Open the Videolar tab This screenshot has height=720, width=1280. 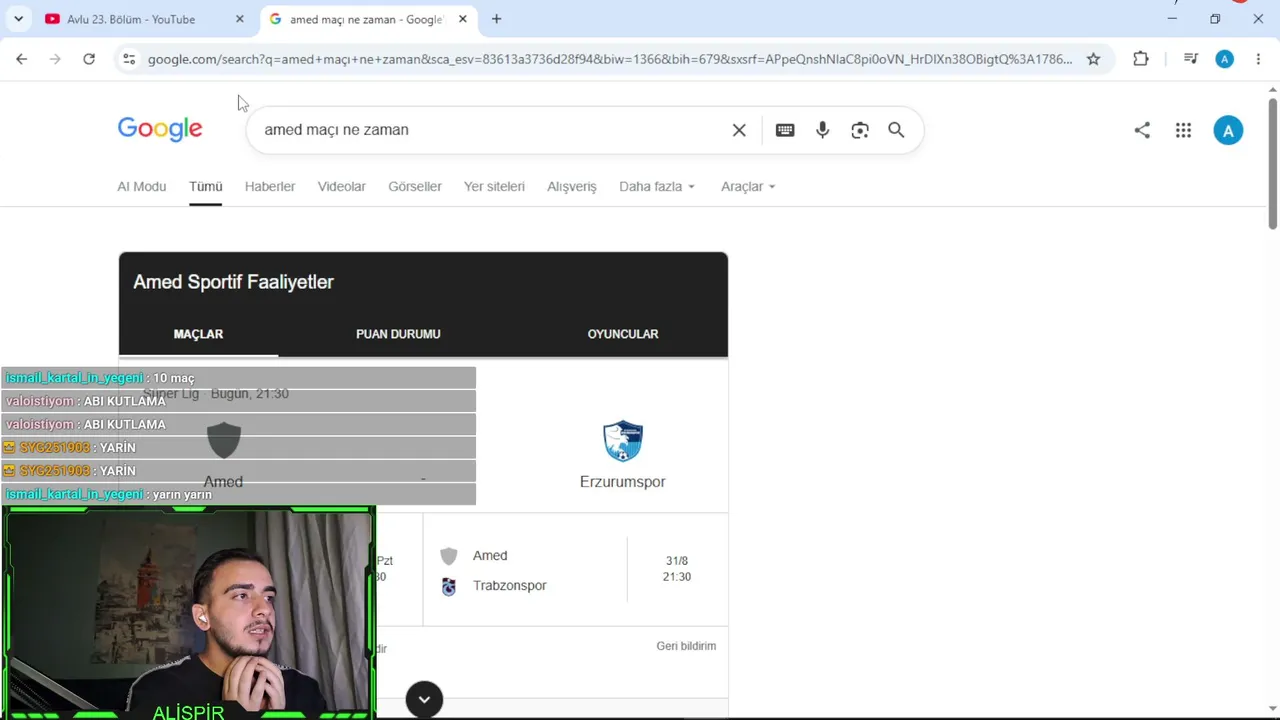[x=342, y=186]
